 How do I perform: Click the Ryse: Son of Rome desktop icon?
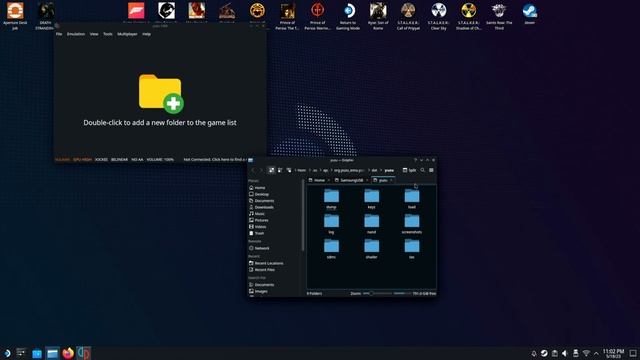[x=378, y=16]
